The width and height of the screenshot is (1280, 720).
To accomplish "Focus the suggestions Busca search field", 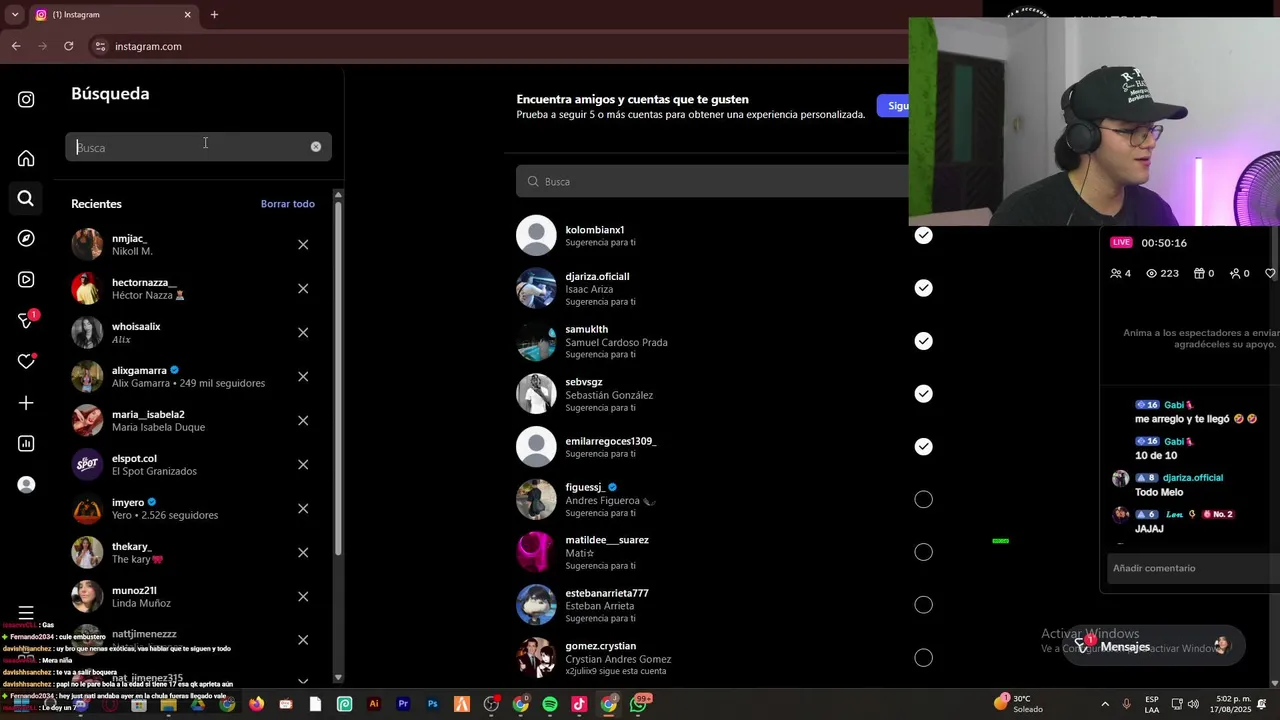I will click(712, 181).
